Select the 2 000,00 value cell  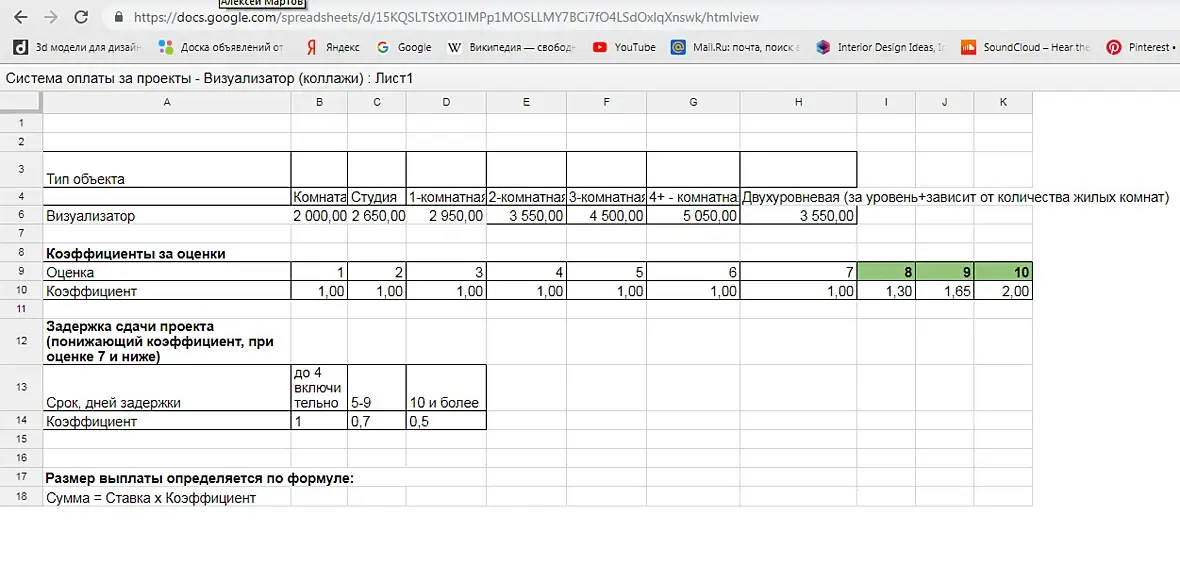(x=319, y=216)
